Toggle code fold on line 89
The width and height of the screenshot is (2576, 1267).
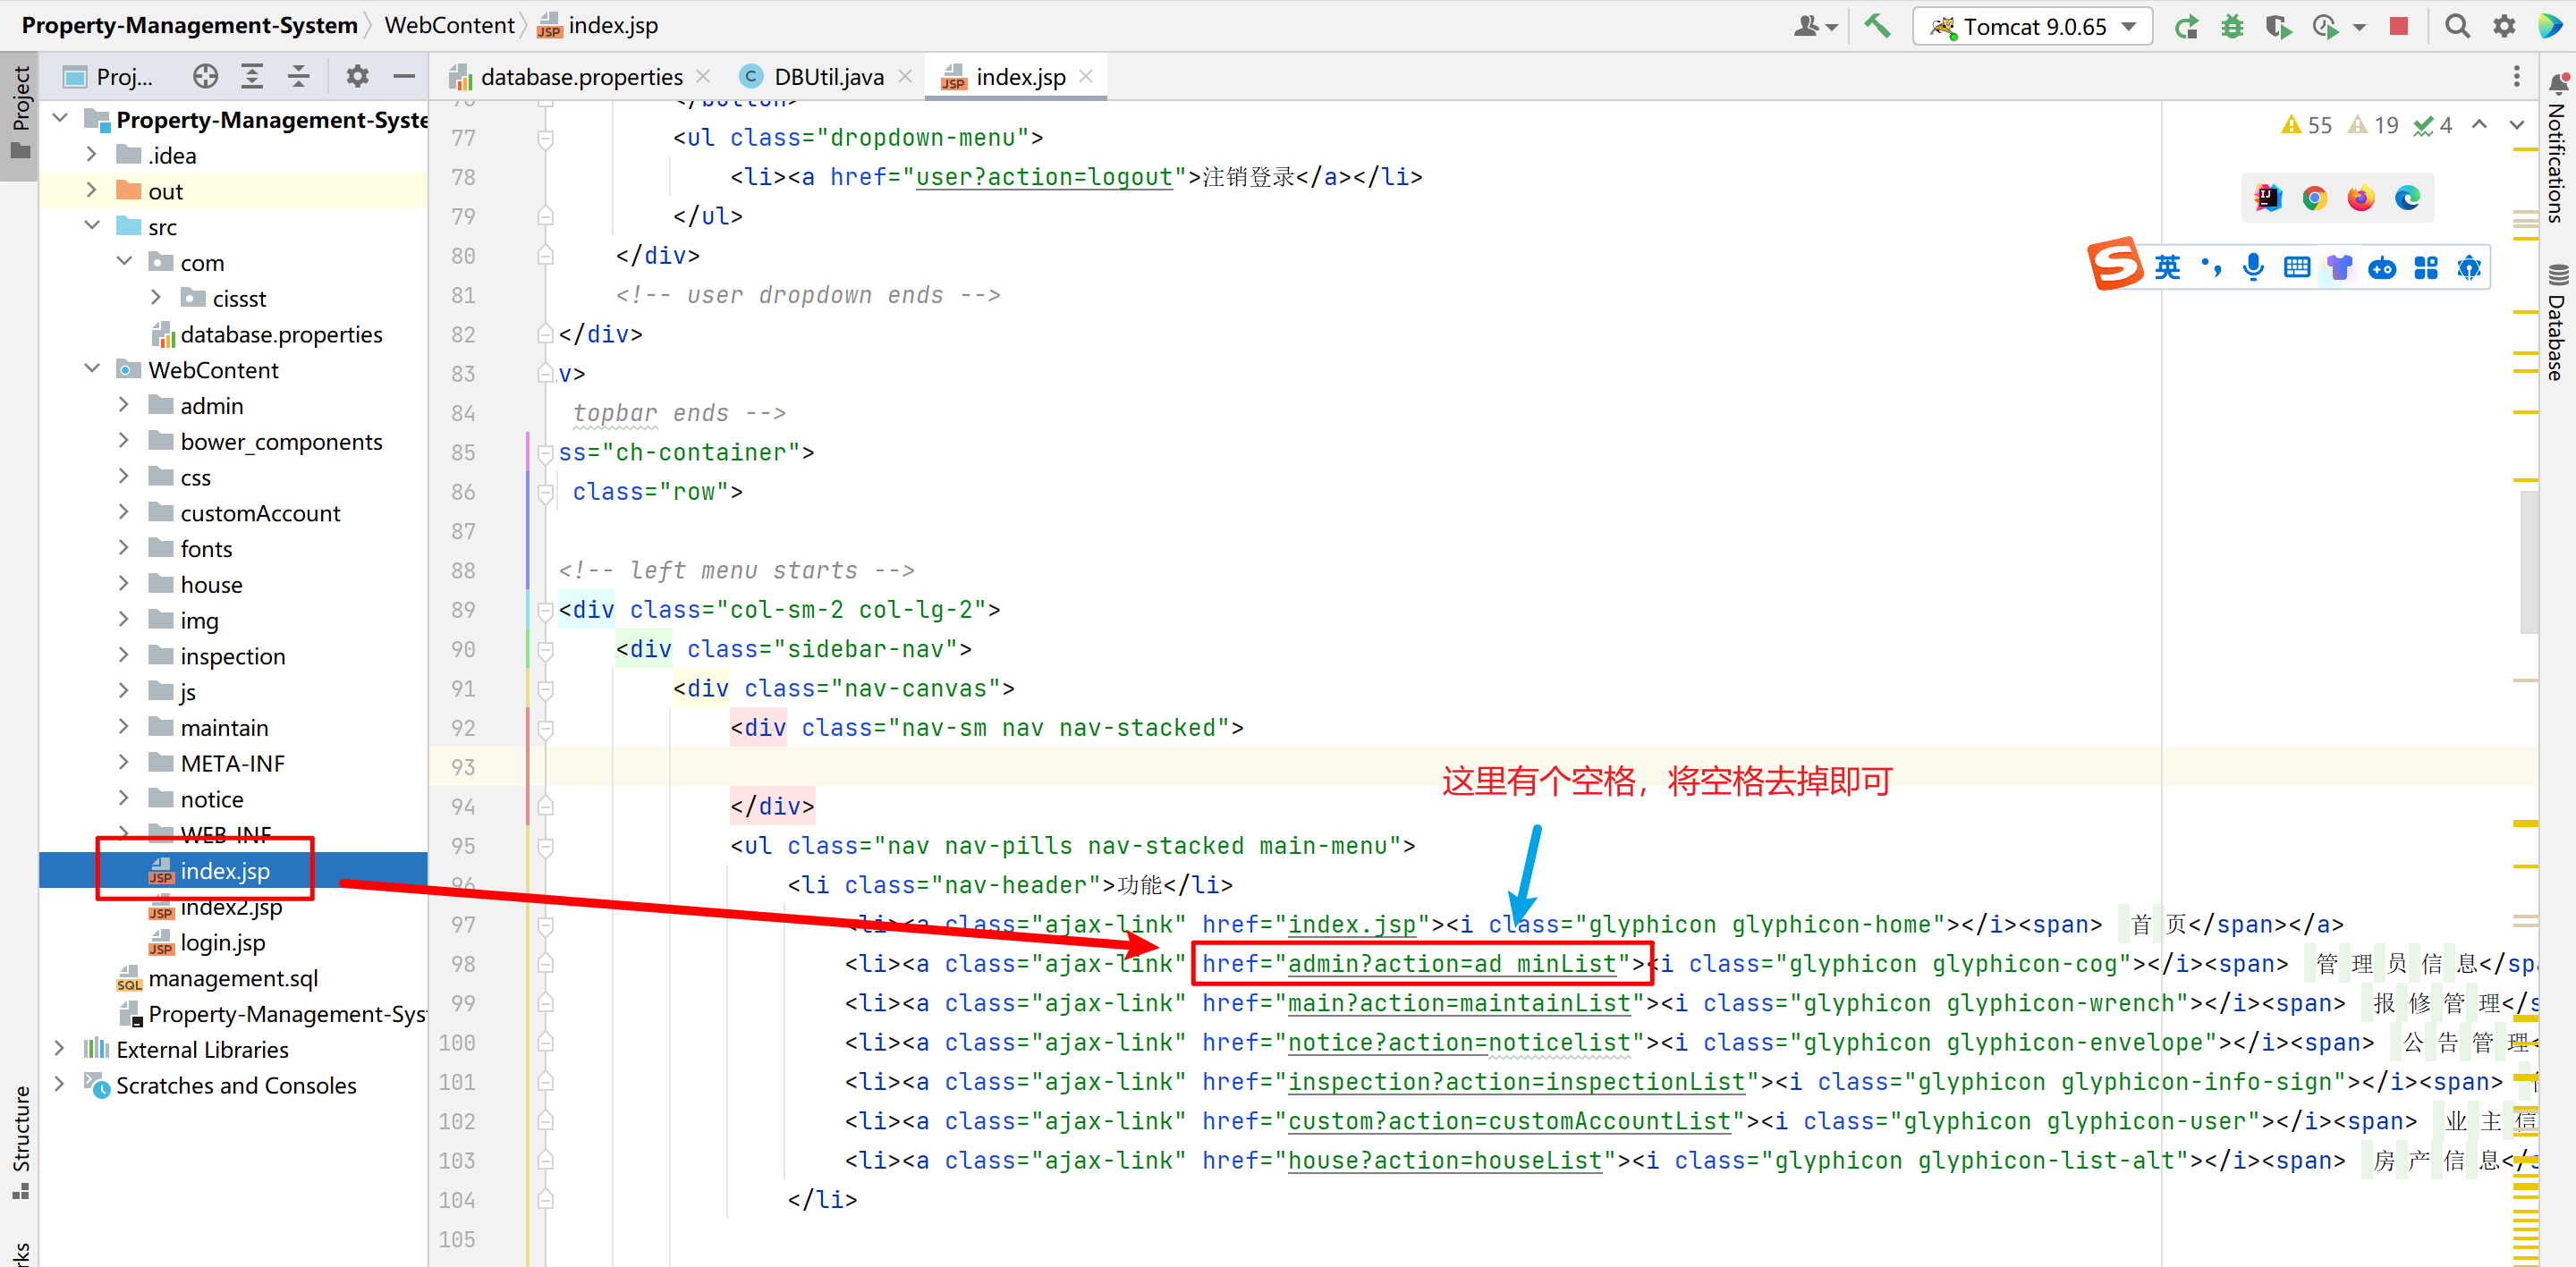click(546, 611)
